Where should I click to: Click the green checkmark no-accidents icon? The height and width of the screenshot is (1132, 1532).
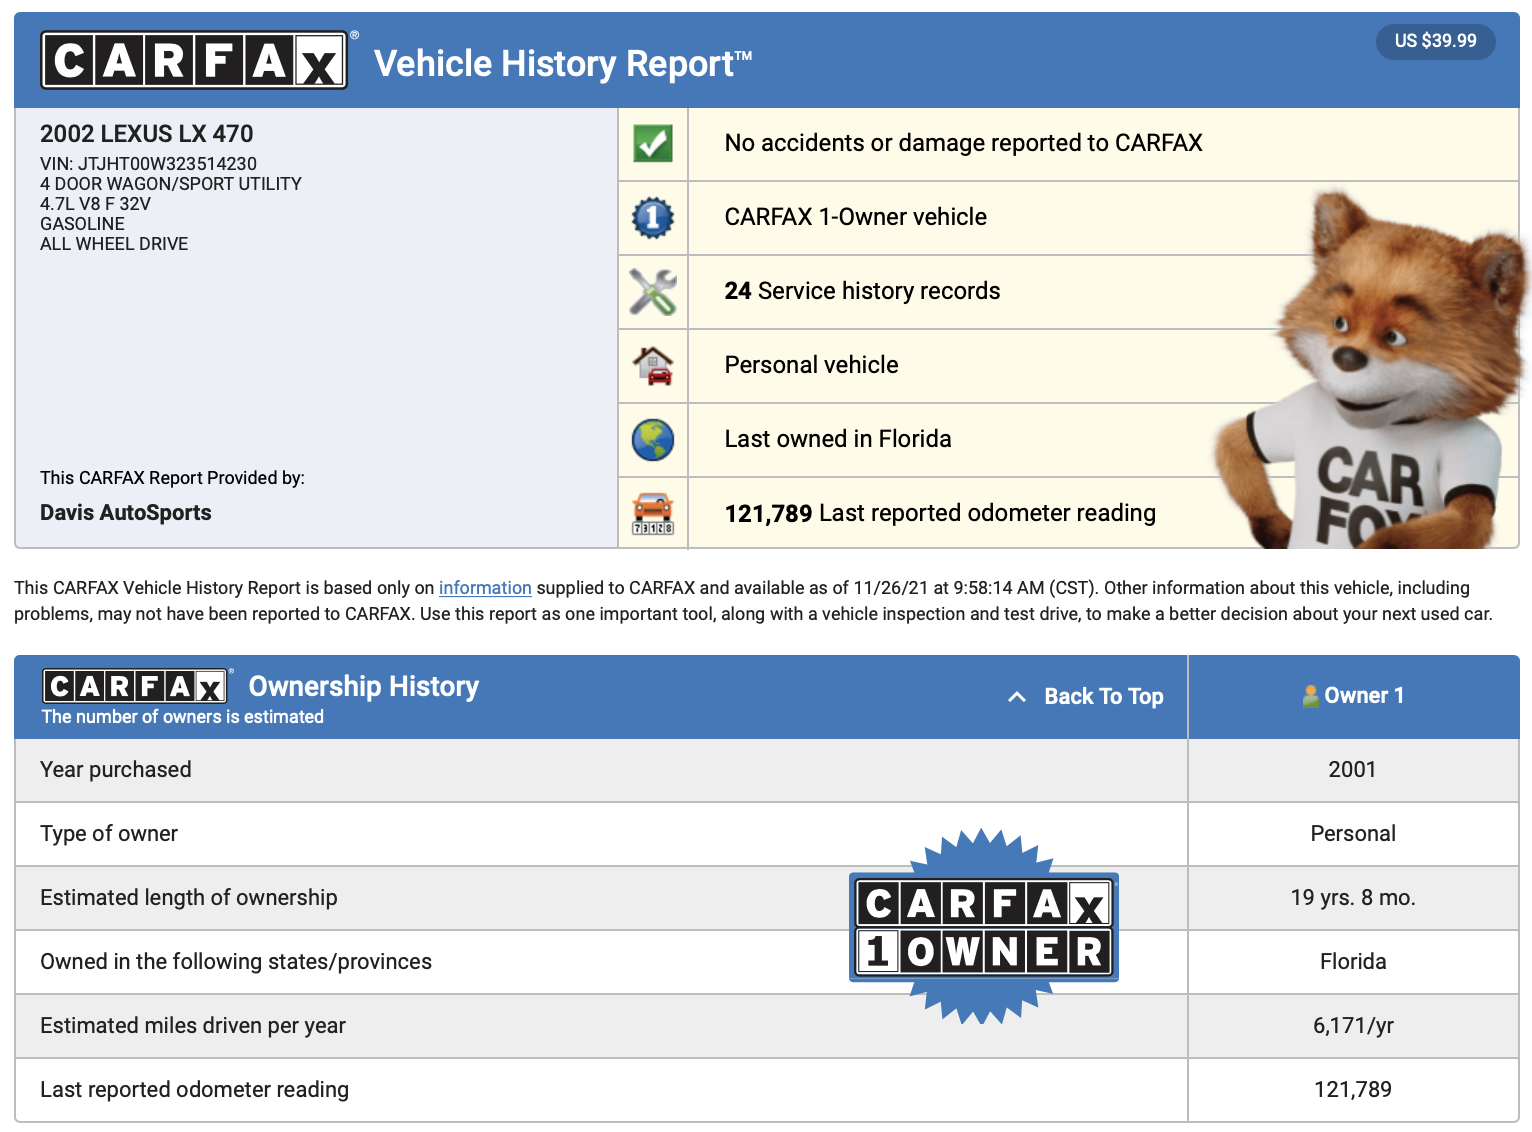click(653, 143)
